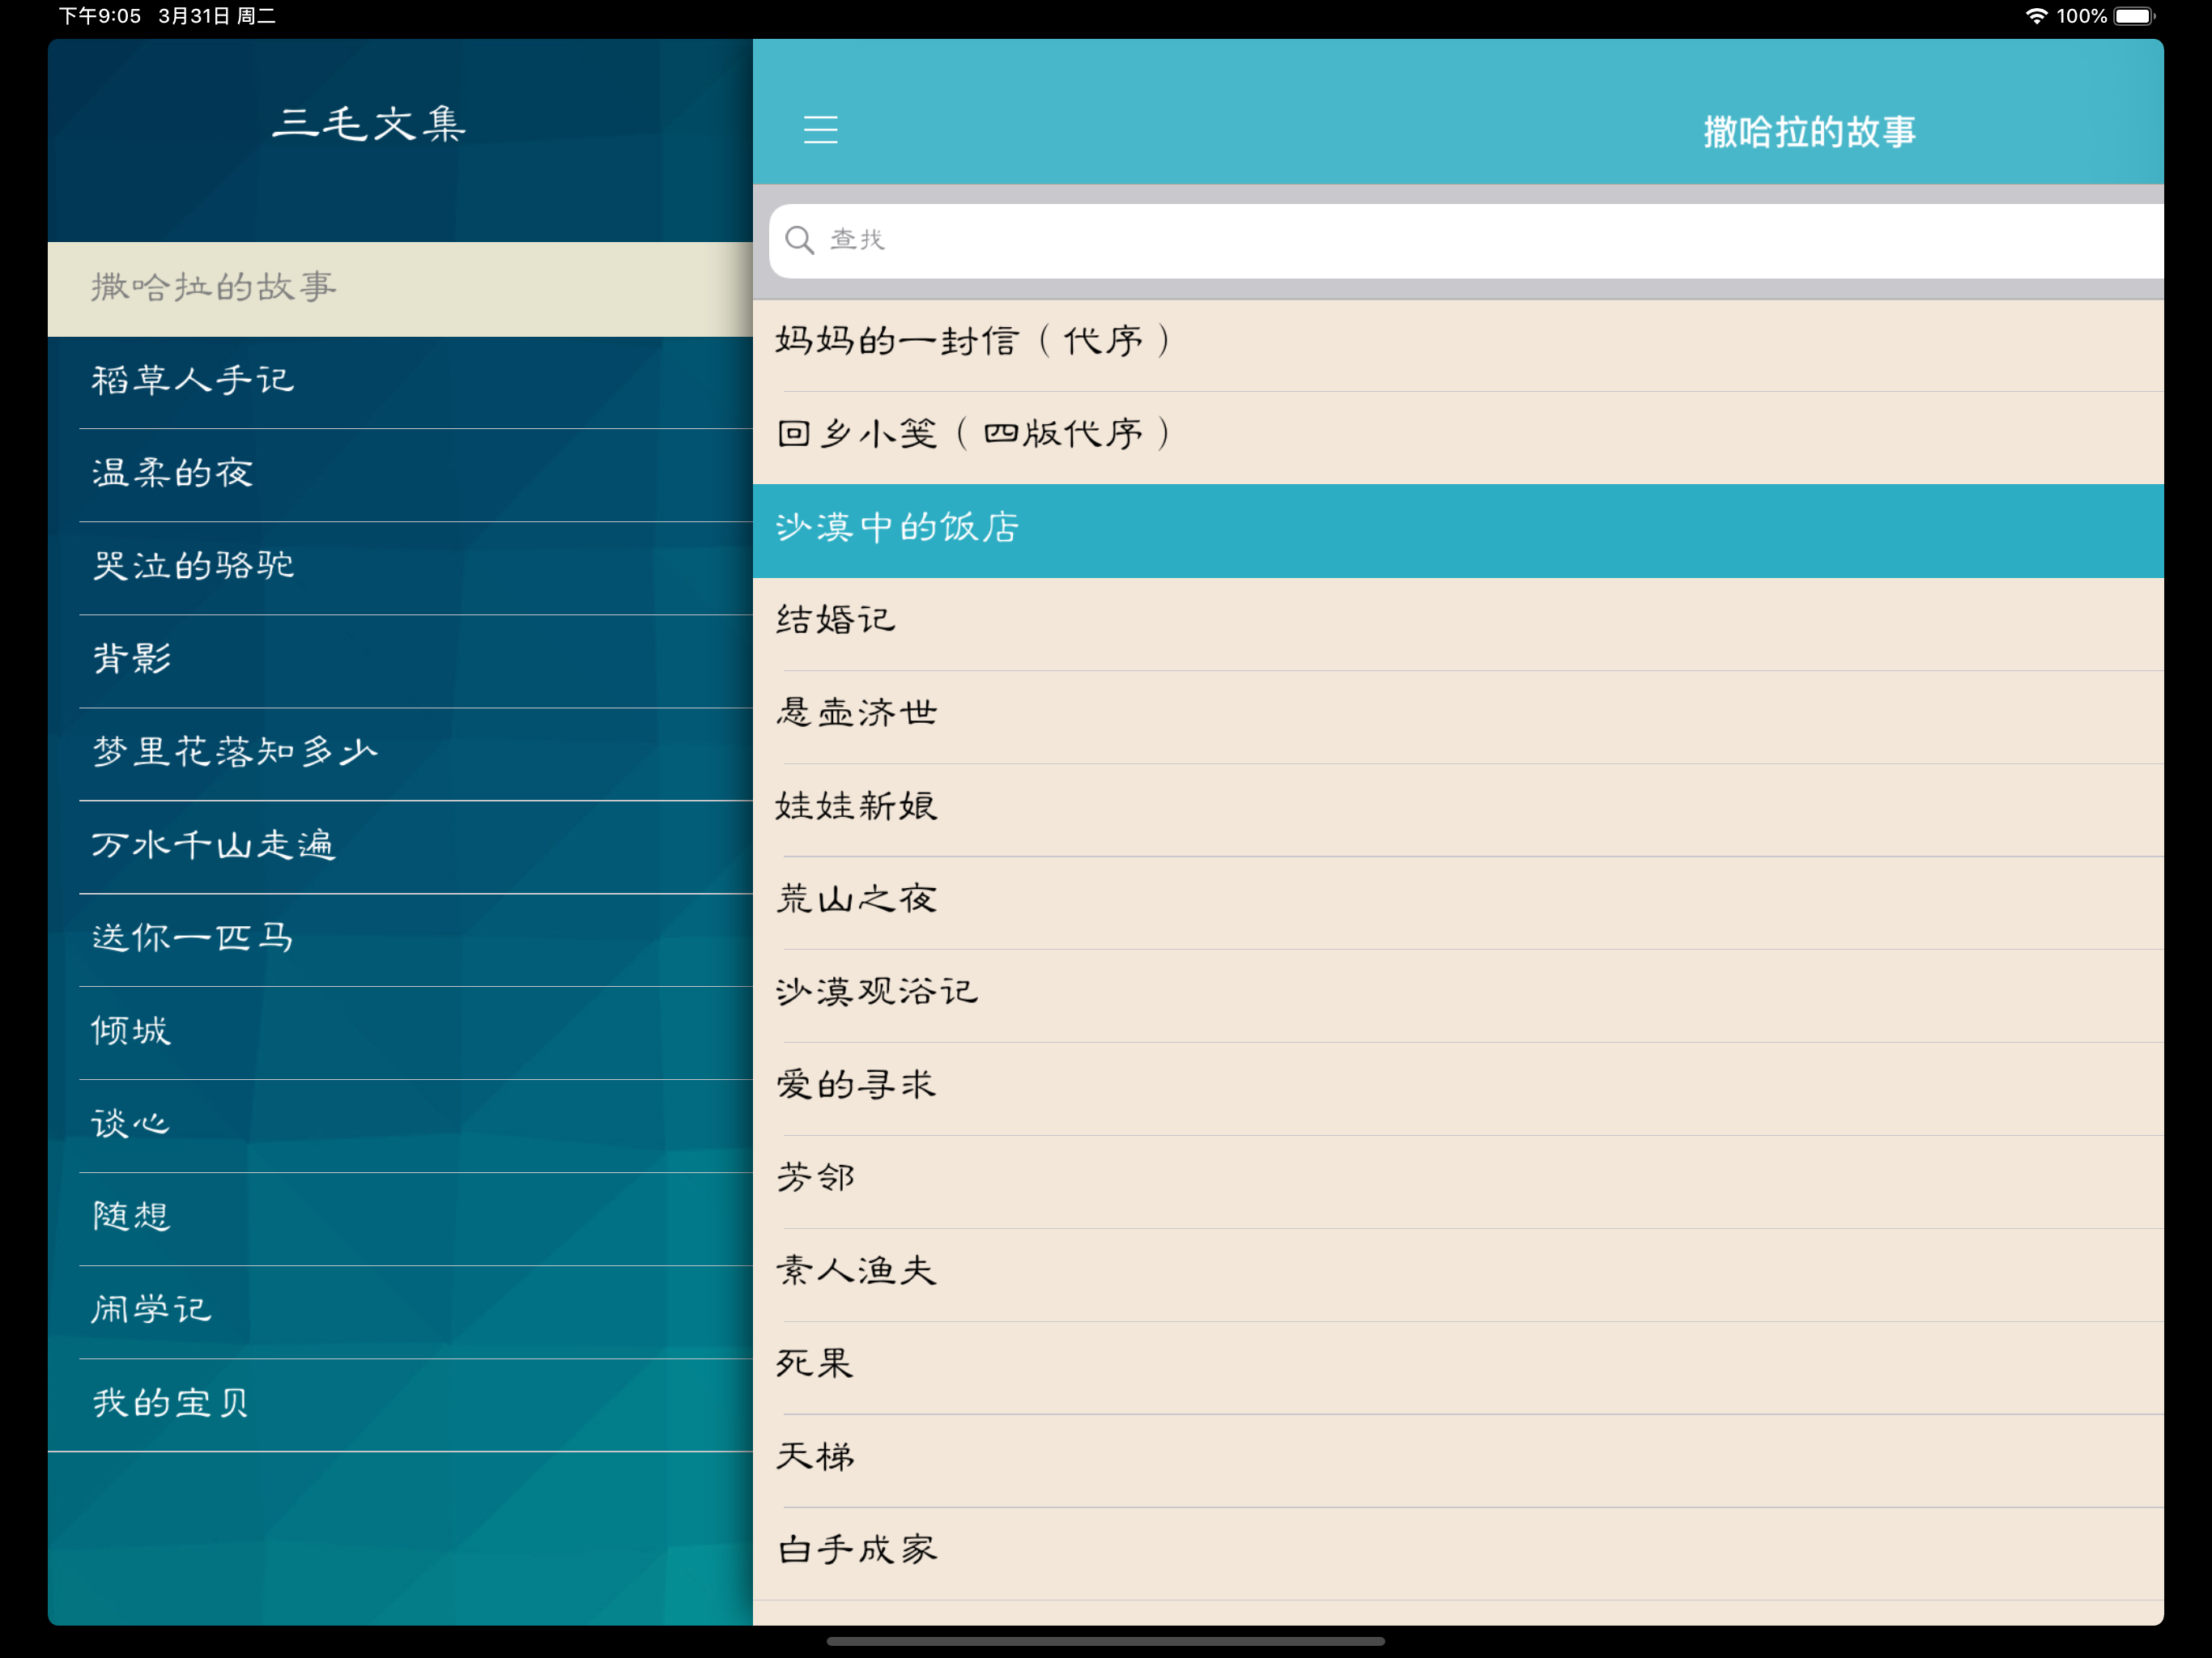Tap the home indicator bar
Screen dimensions: 2212x1658
tap(1106, 1641)
